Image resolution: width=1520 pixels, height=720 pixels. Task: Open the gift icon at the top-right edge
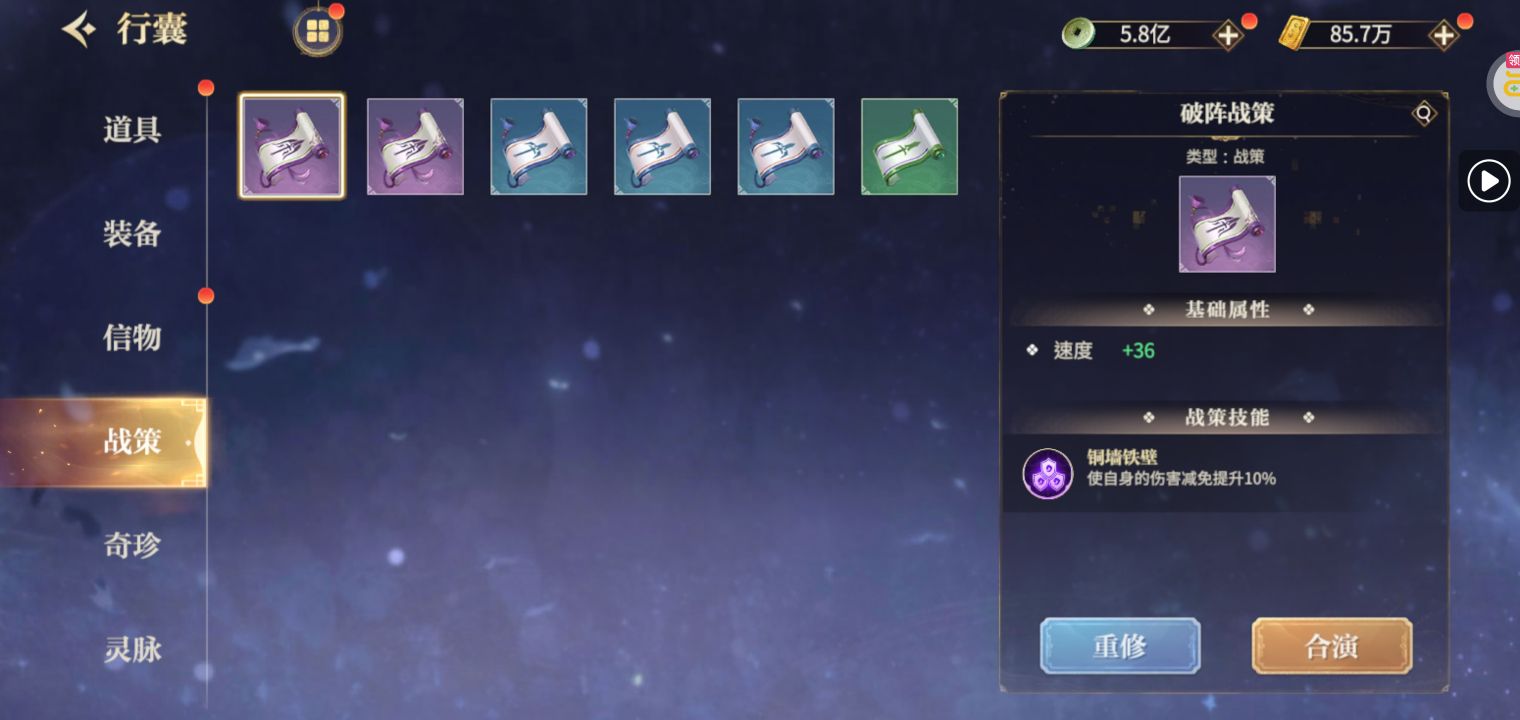point(1505,81)
